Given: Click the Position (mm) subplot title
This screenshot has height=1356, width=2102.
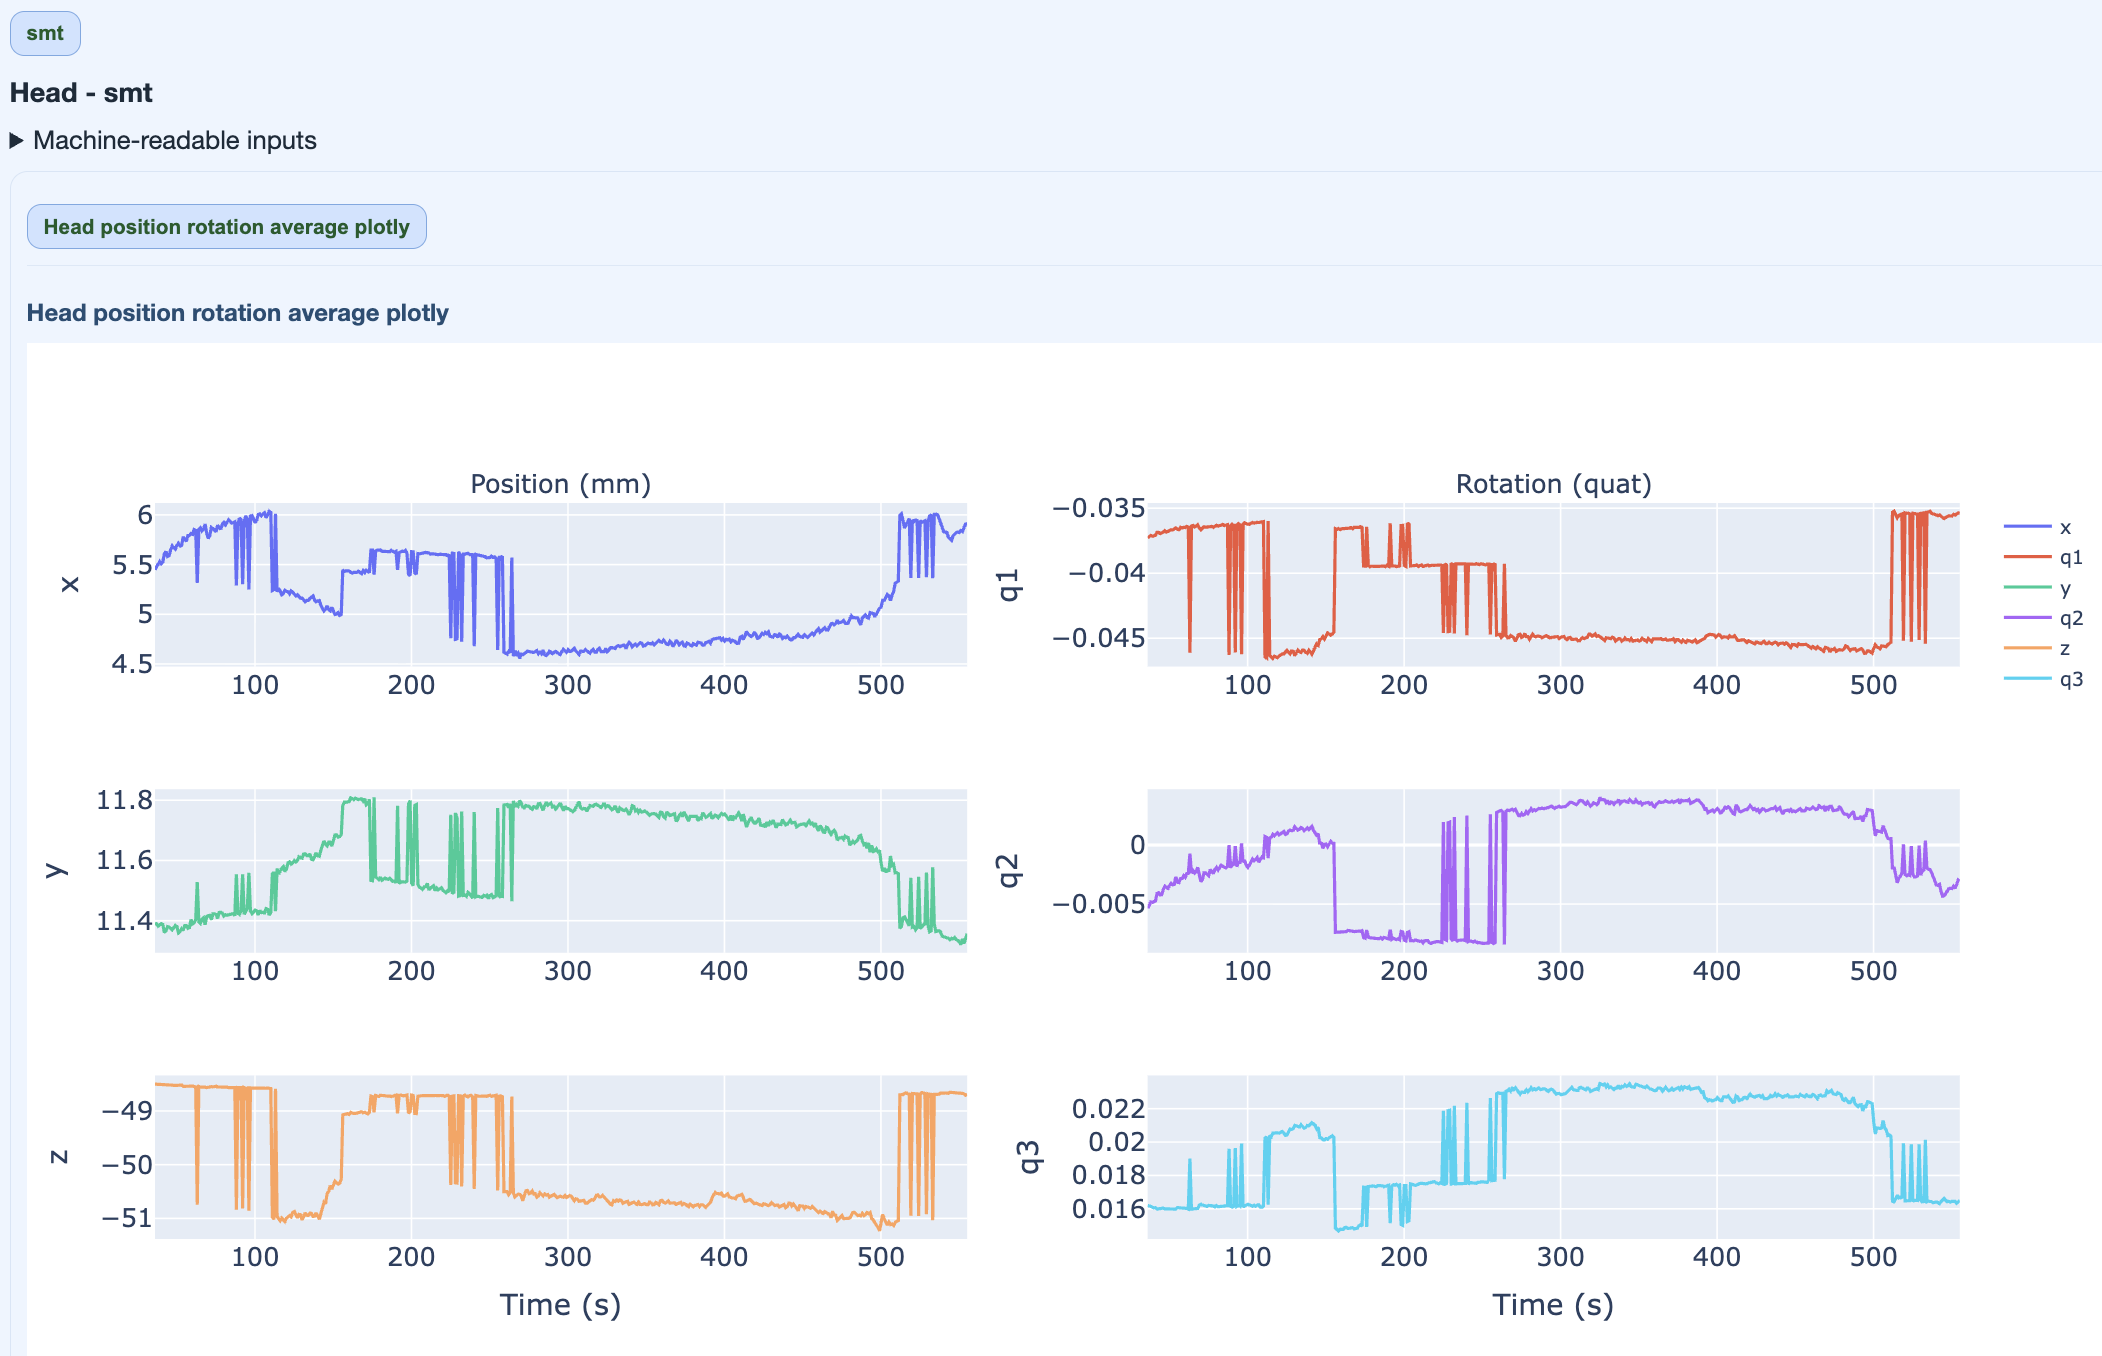Looking at the screenshot, I should (x=560, y=484).
